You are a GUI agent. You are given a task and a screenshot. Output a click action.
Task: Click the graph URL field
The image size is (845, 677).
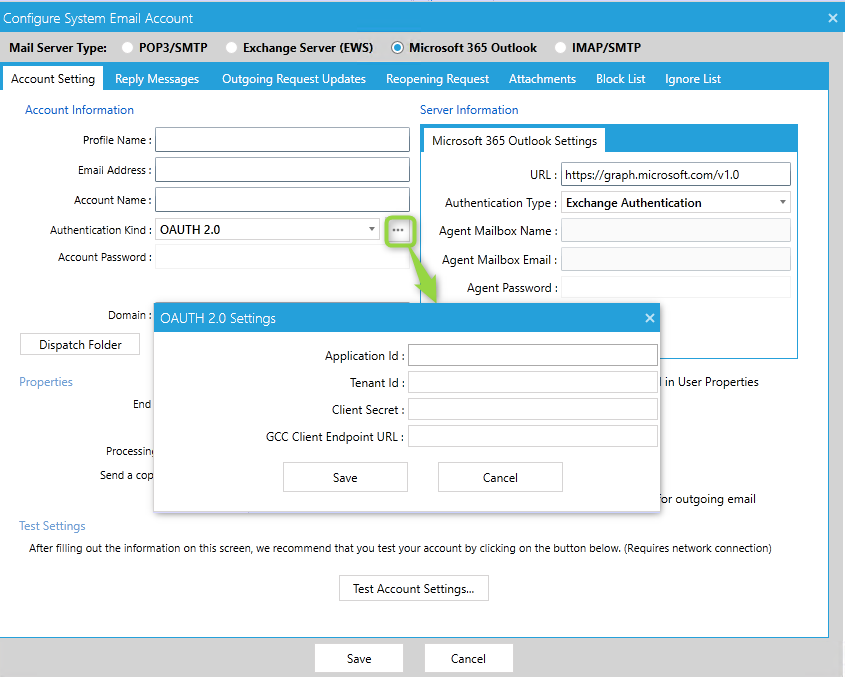(x=676, y=175)
